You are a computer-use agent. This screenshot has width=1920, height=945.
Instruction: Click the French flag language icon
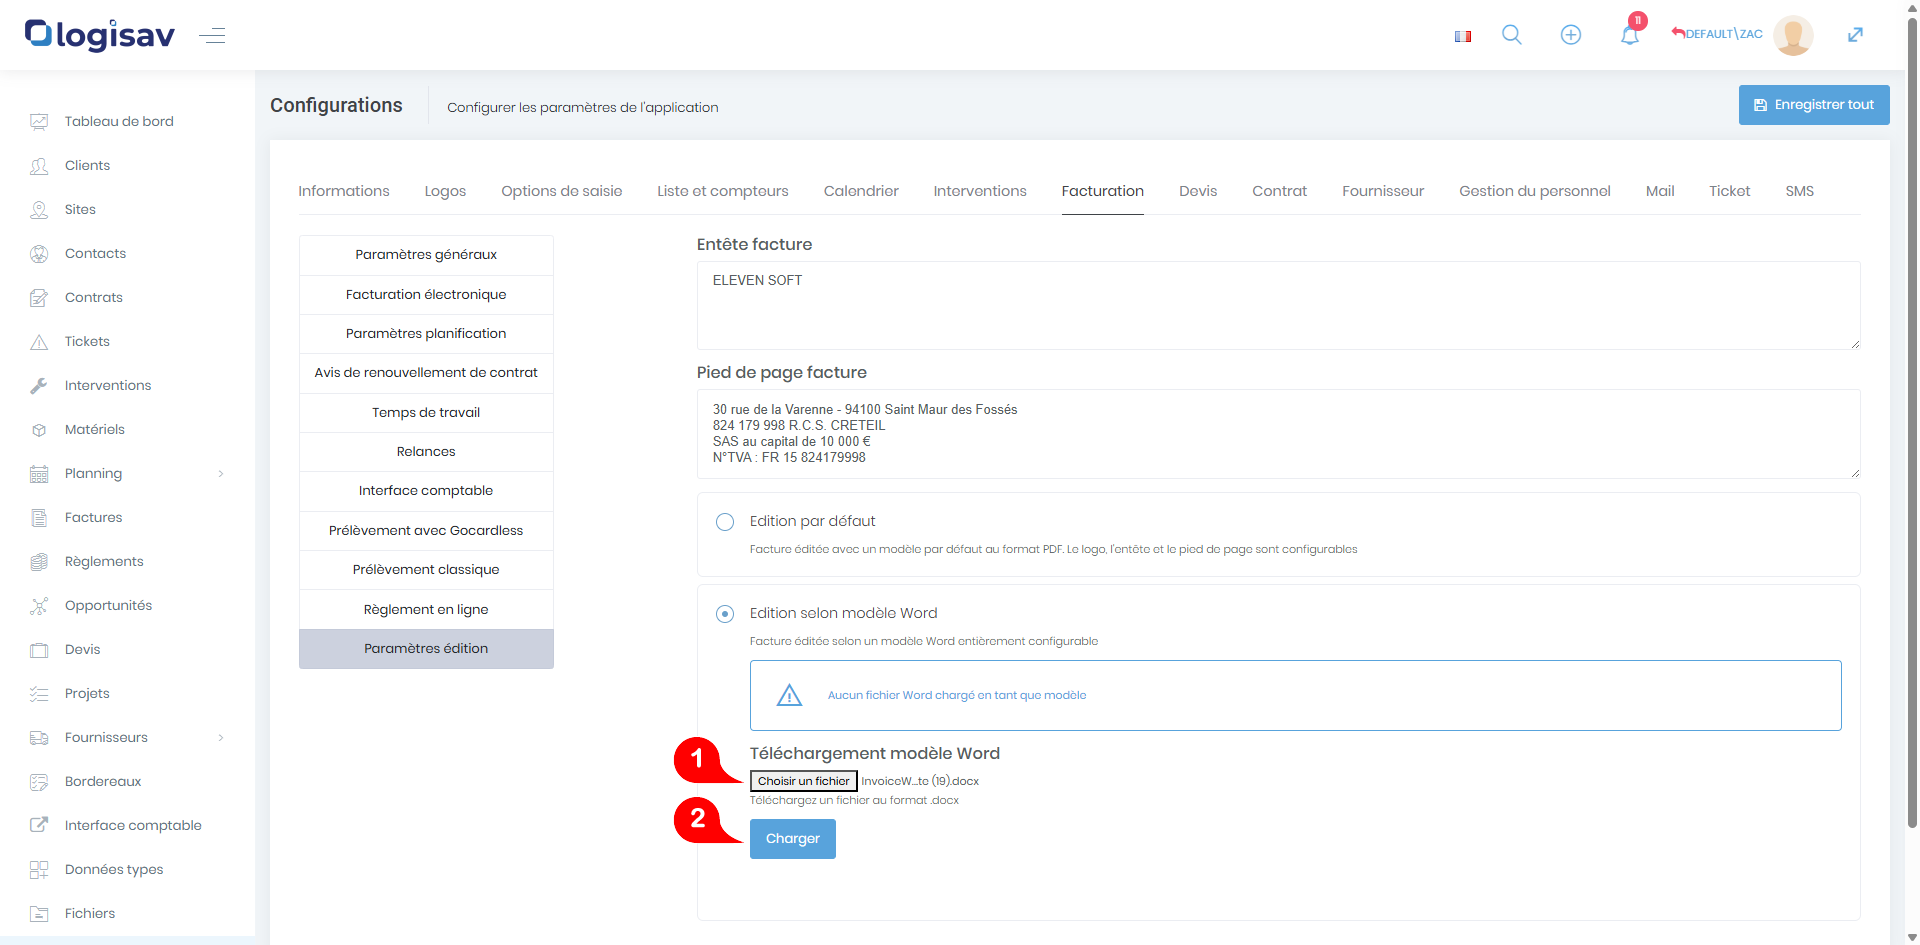1462,36
